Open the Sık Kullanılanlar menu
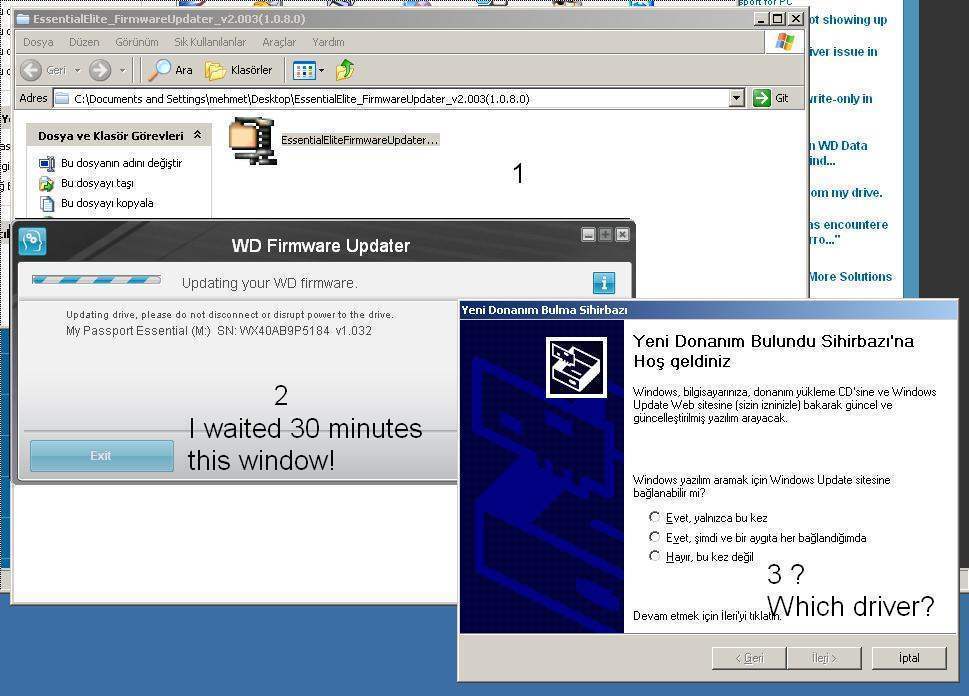 (210, 42)
